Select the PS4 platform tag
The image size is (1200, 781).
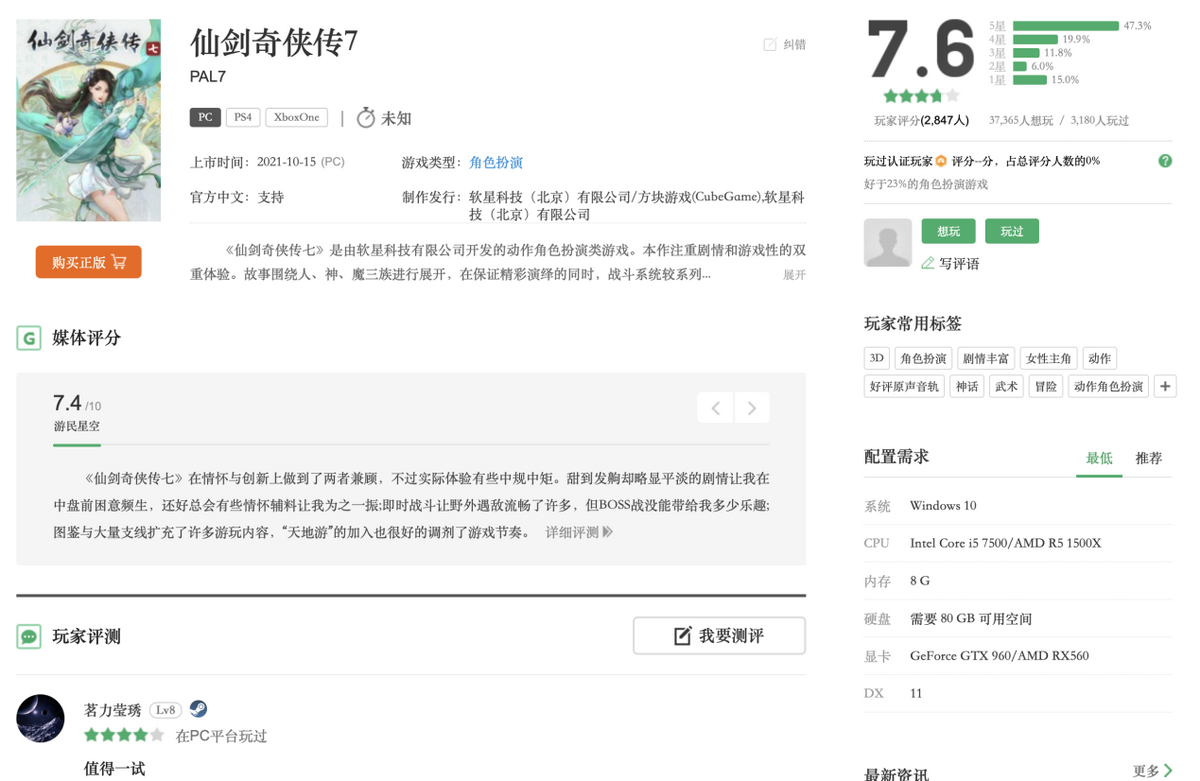point(243,117)
